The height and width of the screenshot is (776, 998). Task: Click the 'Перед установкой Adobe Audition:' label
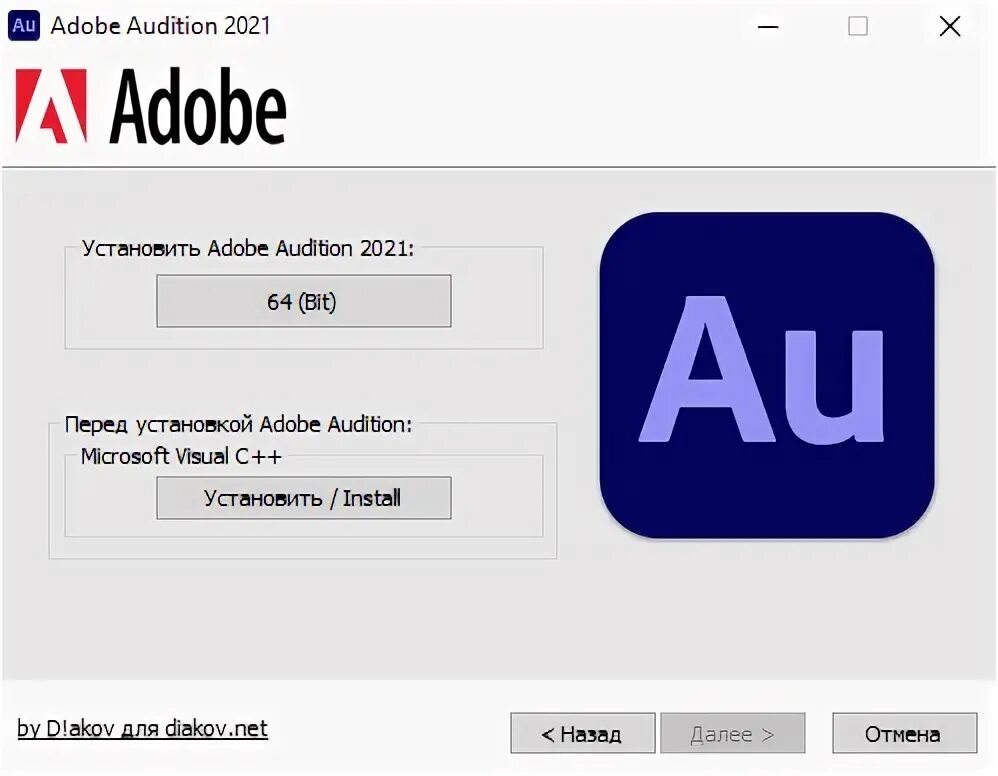click(239, 424)
